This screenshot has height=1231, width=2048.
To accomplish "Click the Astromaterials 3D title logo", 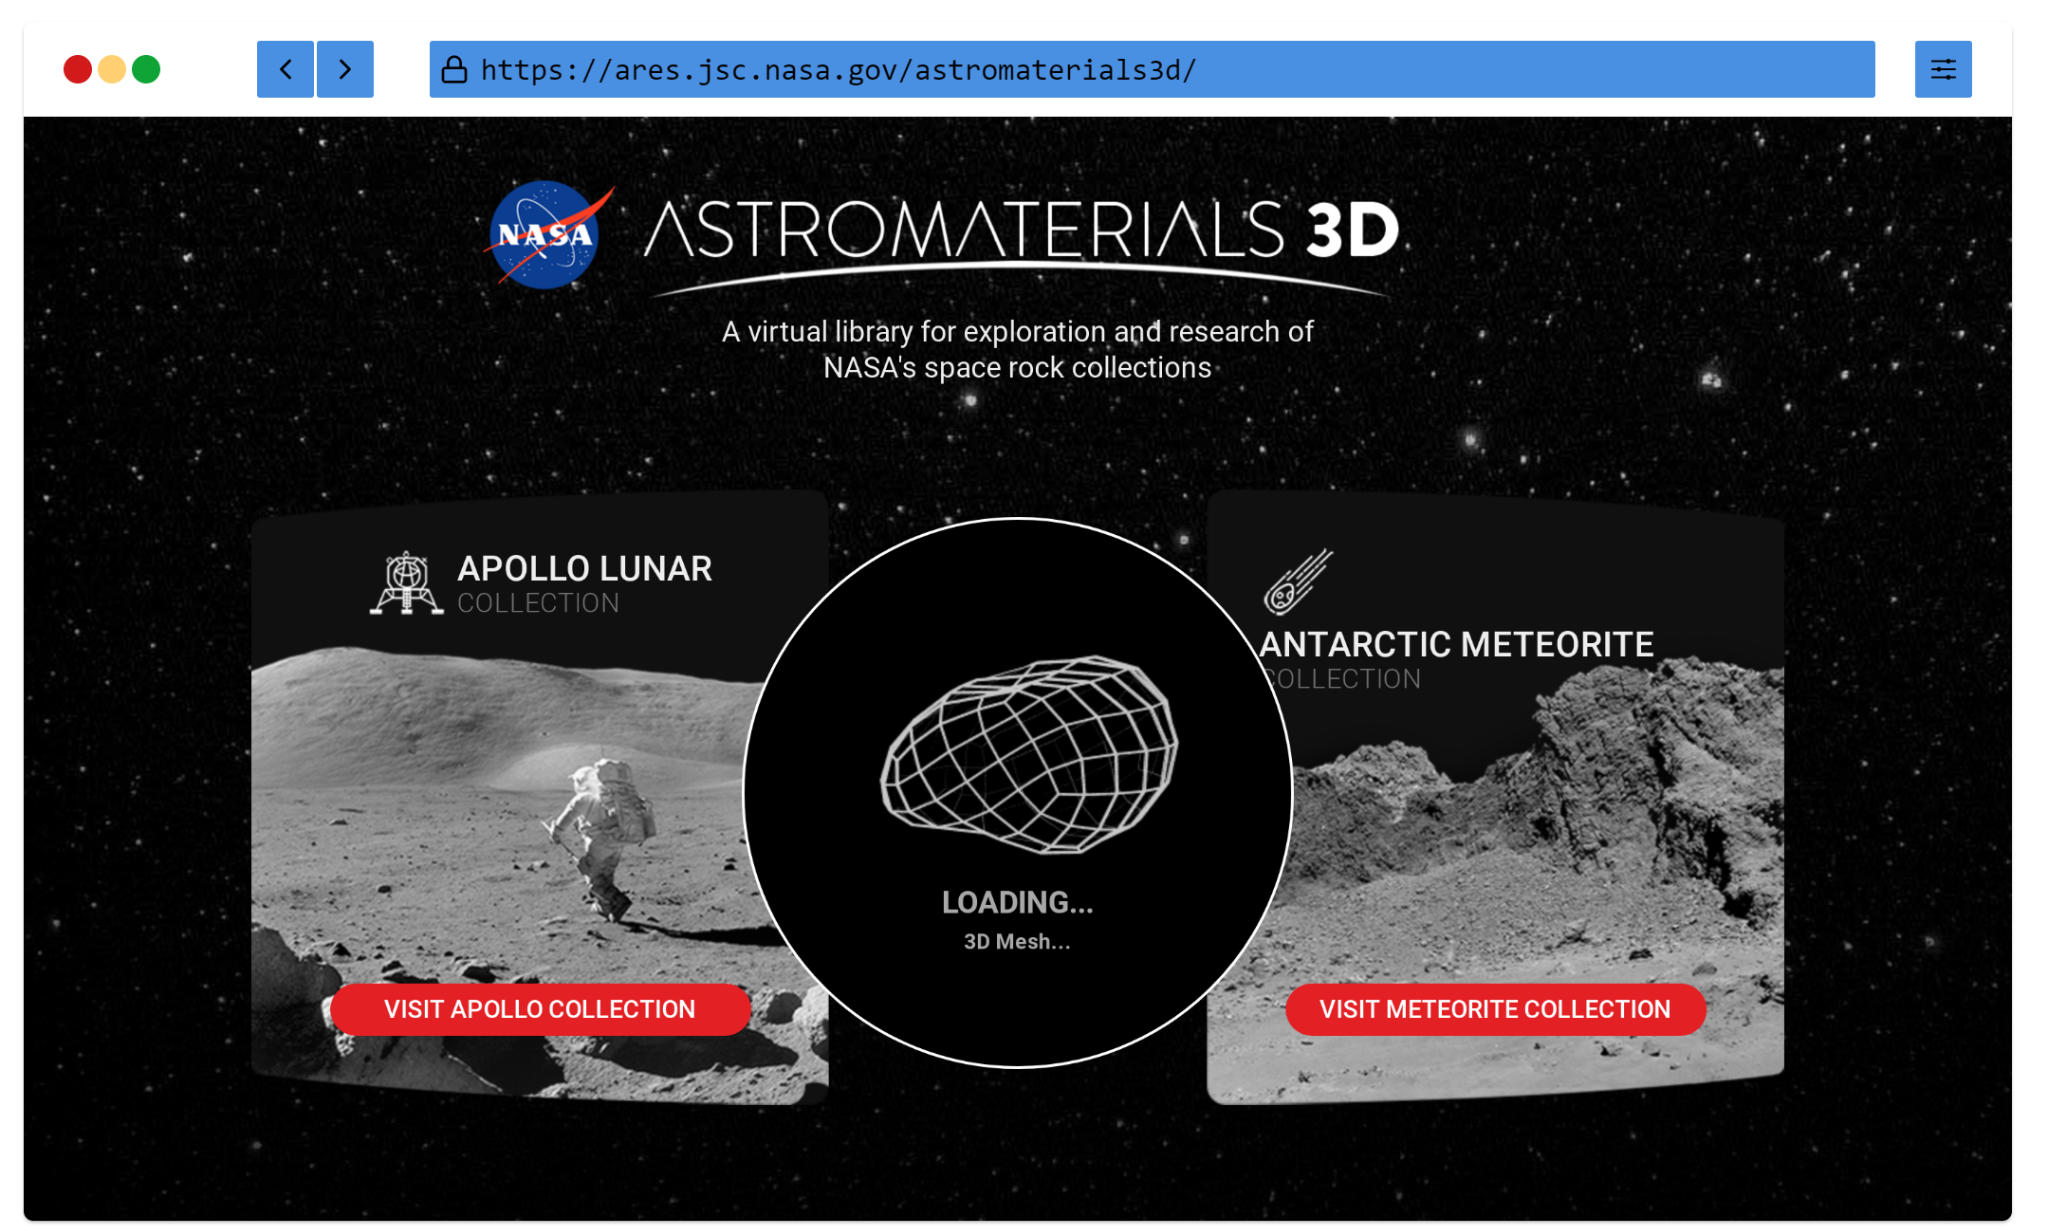I will pos(1020,232).
